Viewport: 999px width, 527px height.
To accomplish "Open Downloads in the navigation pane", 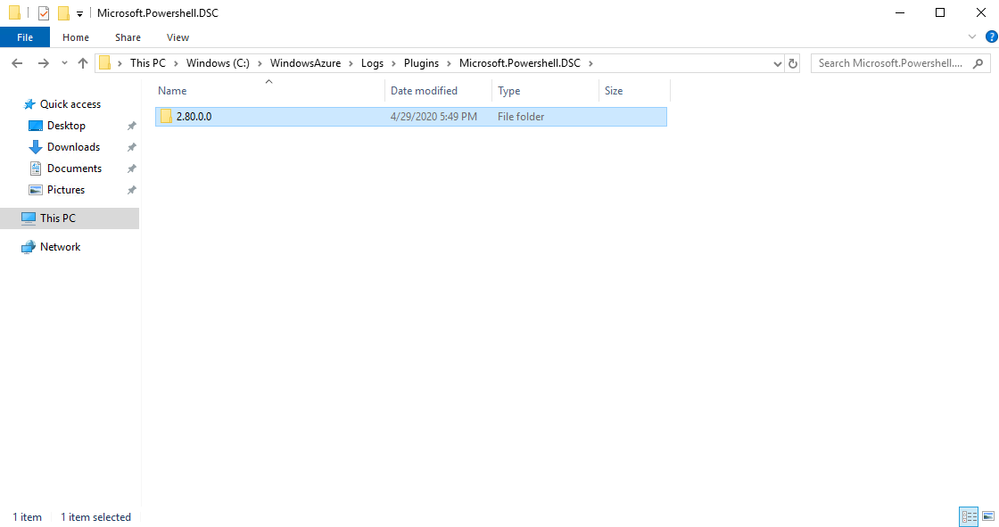I will (x=73, y=147).
